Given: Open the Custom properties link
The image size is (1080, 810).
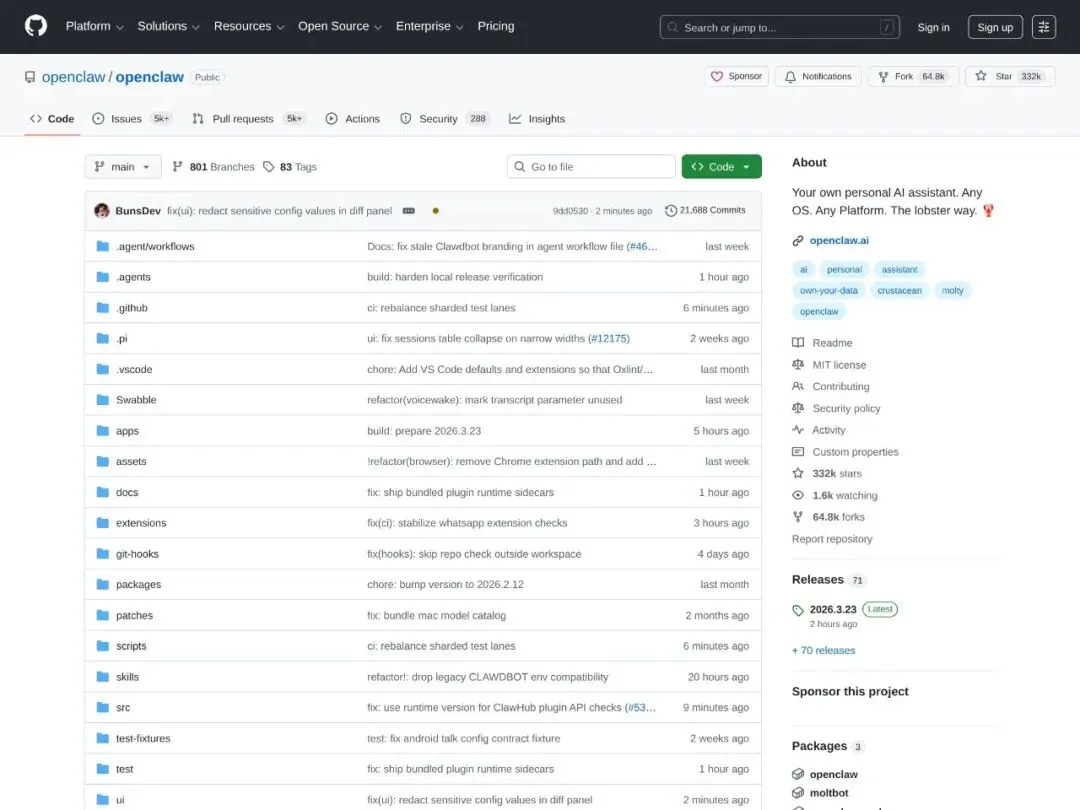Looking at the screenshot, I should click(855, 452).
